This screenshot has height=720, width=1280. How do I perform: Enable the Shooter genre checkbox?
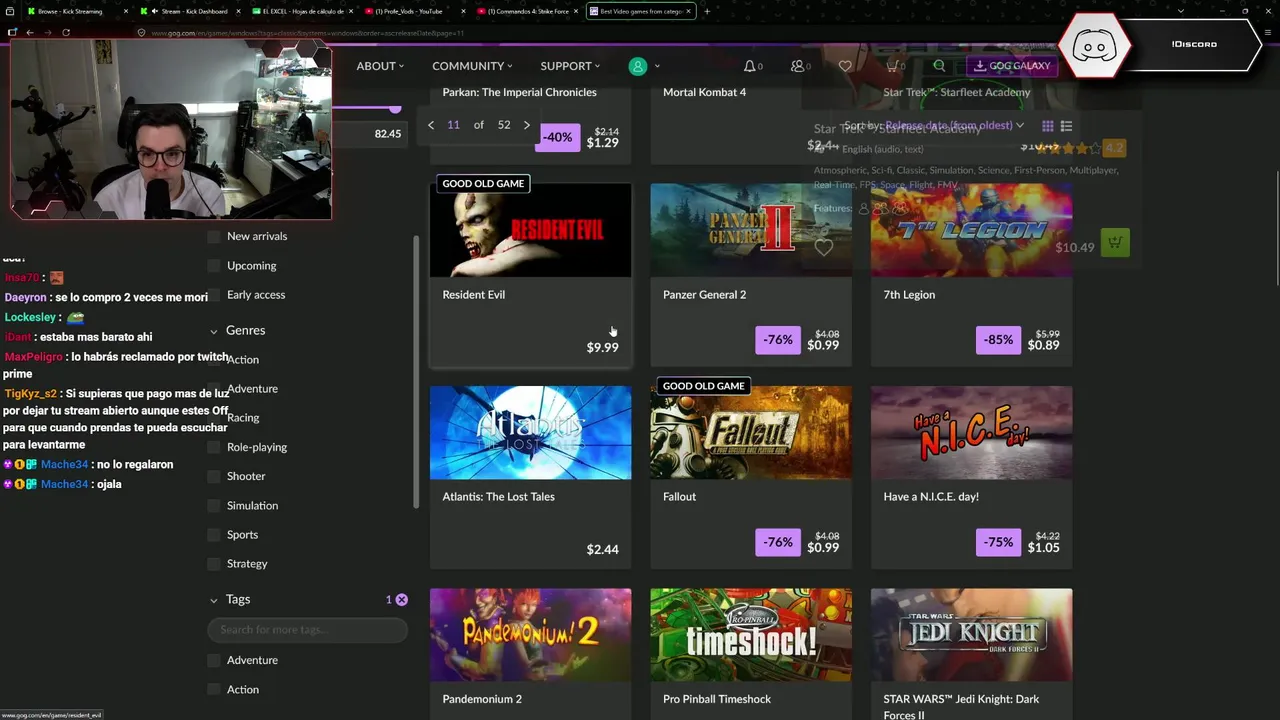[x=213, y=476]
